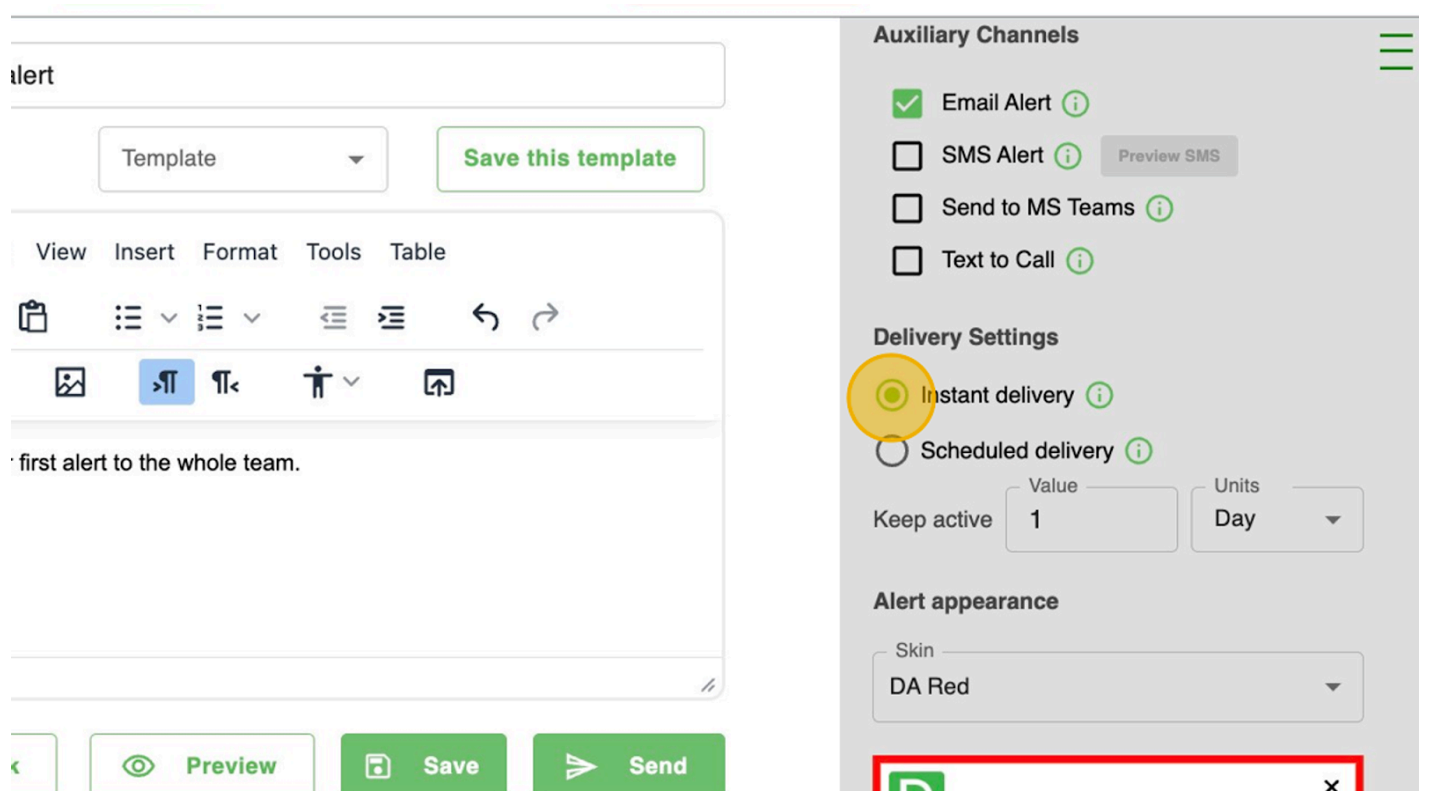Click the numbered list icon
This screenshot has height=798, width=1430.
tap(211, 318)
